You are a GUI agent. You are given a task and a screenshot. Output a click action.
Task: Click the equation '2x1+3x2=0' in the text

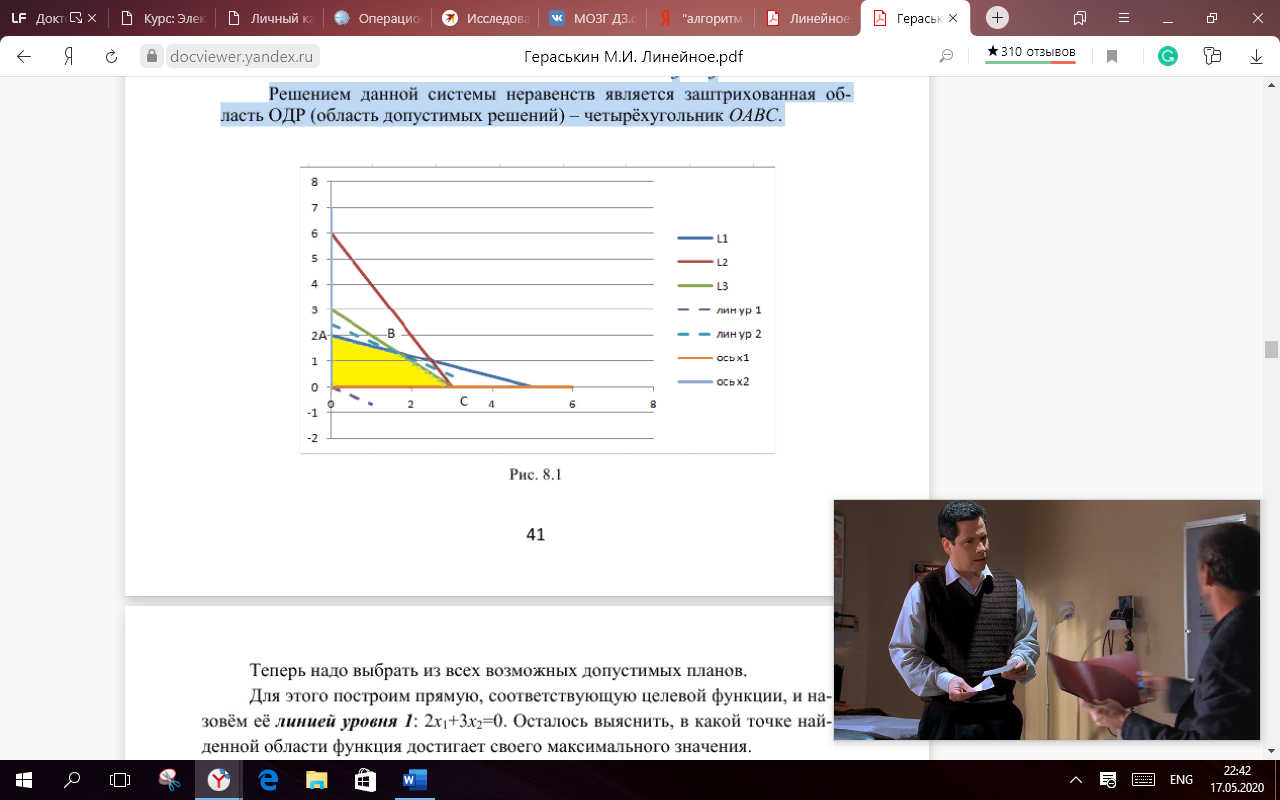click(x=456, y=722)
